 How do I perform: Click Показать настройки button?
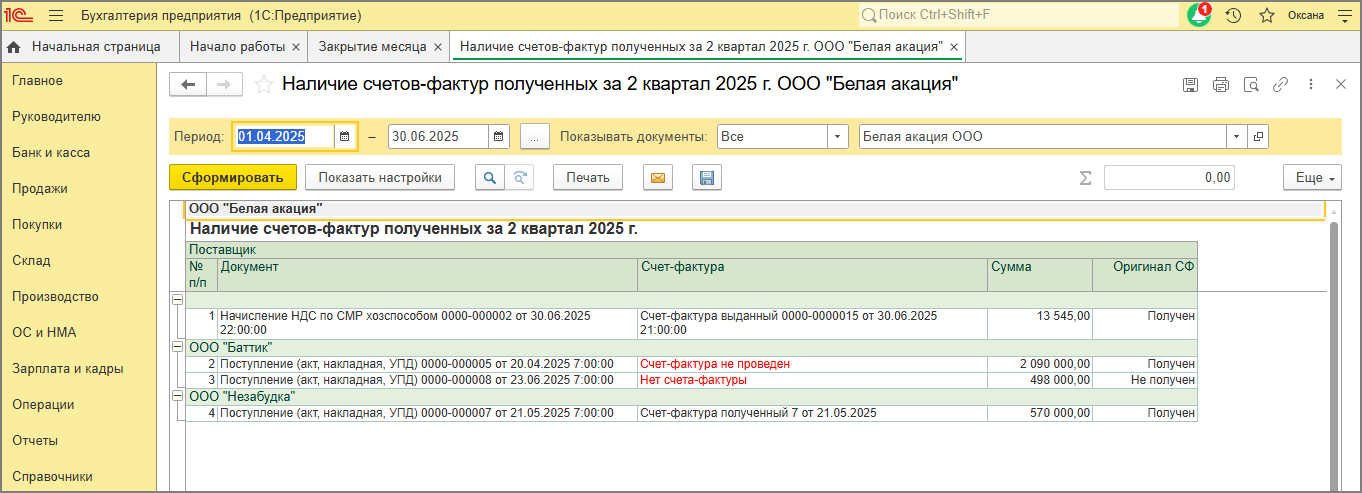pos(380,178)
